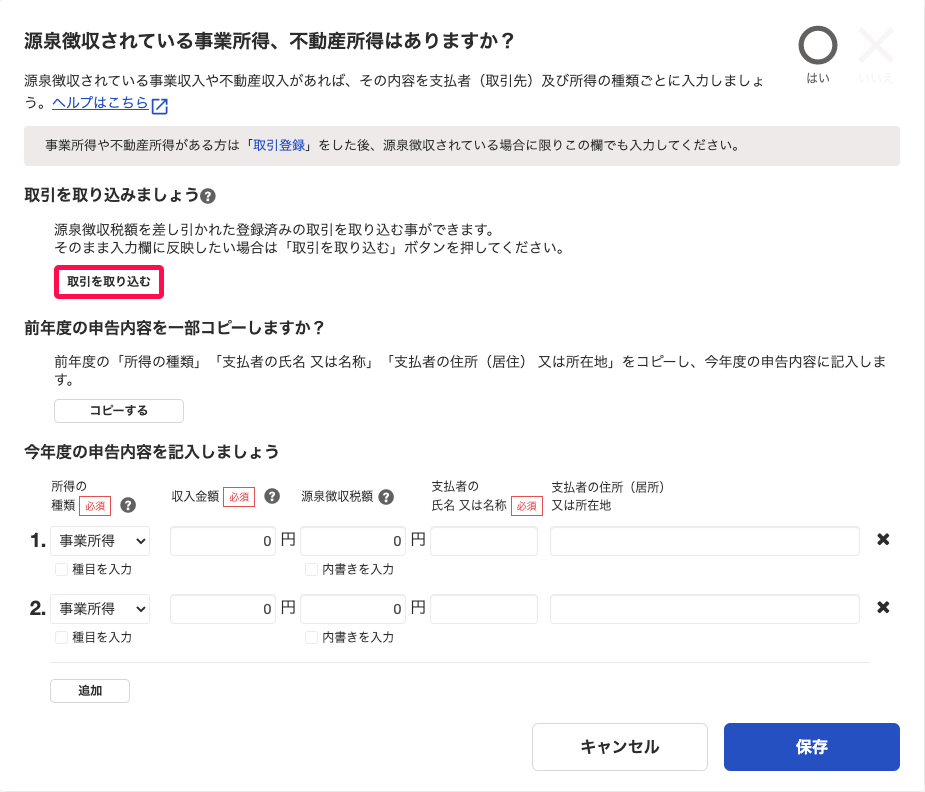Image resolution: width=925 pixels, height=792 pixels.
Task: Focus row 1 収入金額 amount field
Action: click(223, 541)
